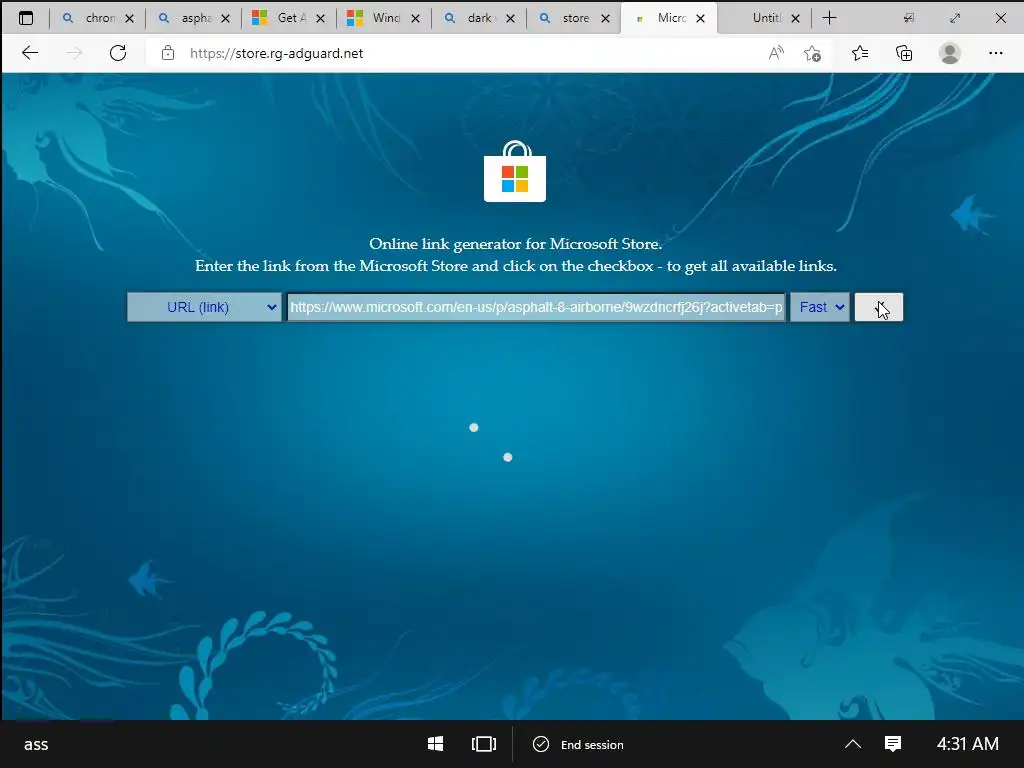Viewport: 1024px width, 768px height.
Task: Open the profile avatar menu
Action: click(x=950, y=53)
